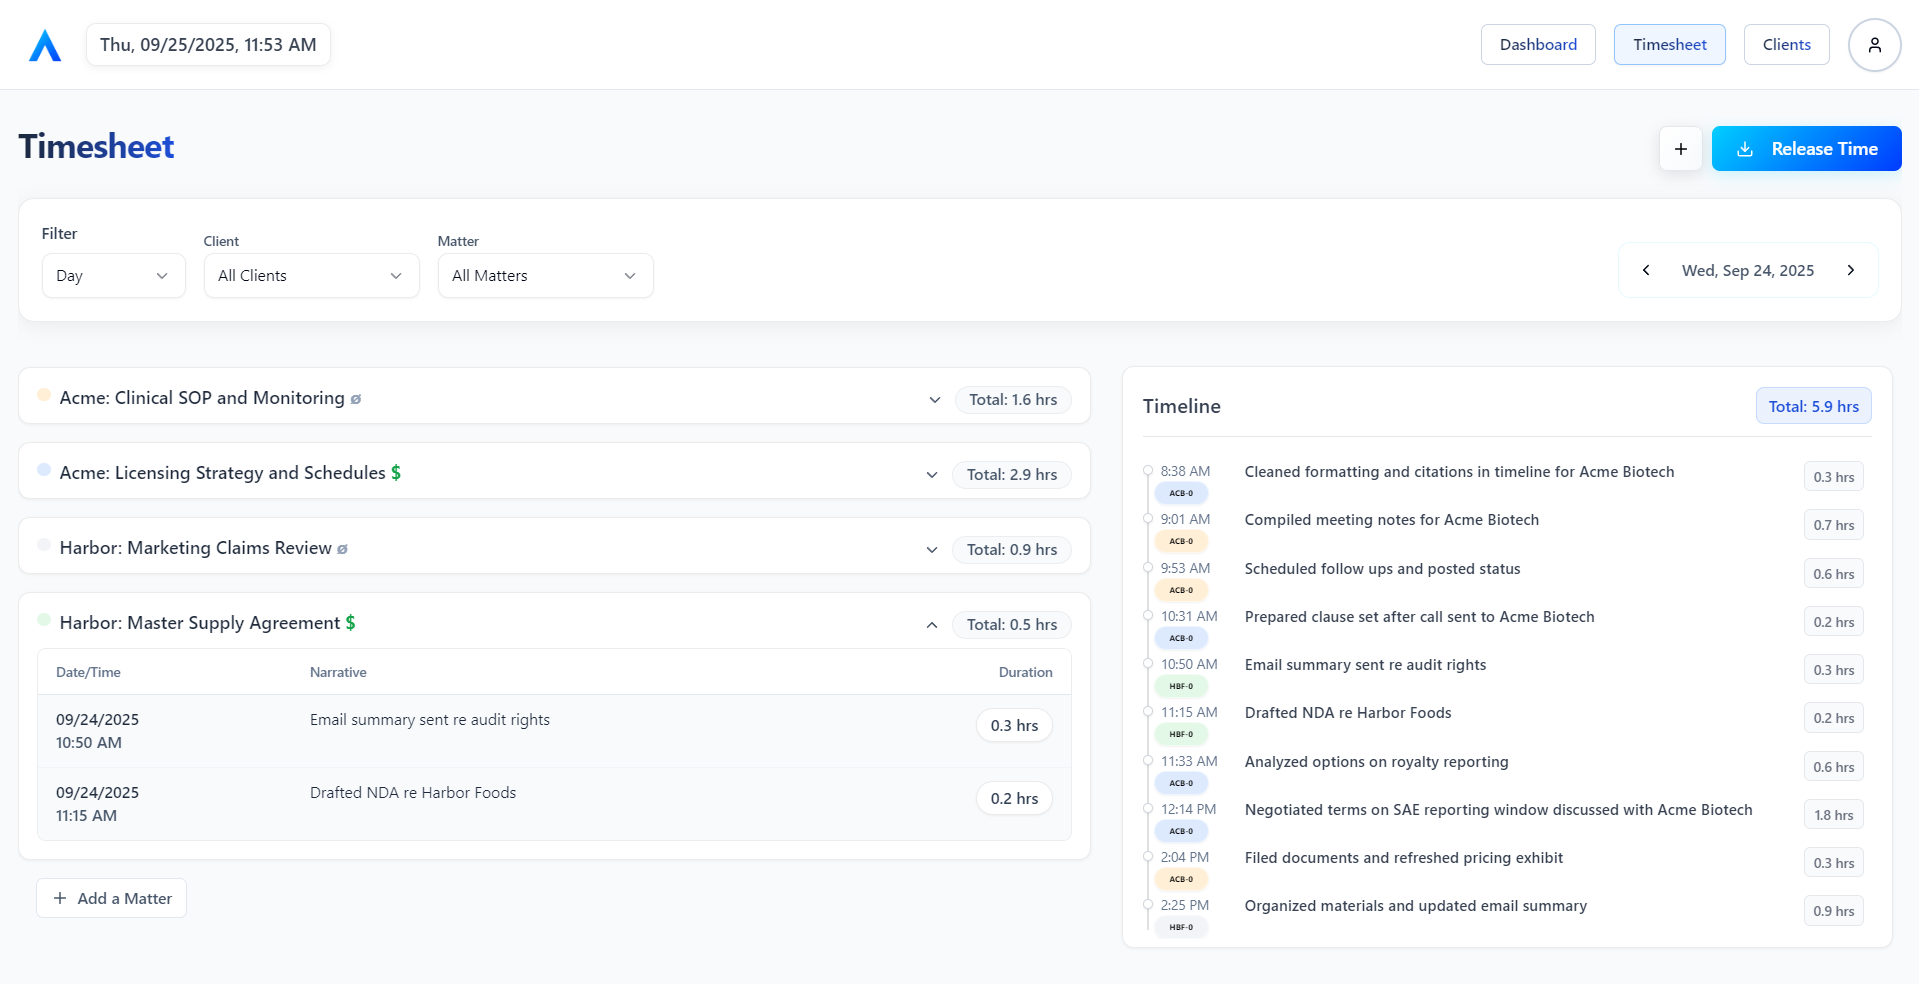Click non-billable icon next to Marketing Claims Review
The width and height of the screenshot is (1919, 984).
tap(343, 549)
